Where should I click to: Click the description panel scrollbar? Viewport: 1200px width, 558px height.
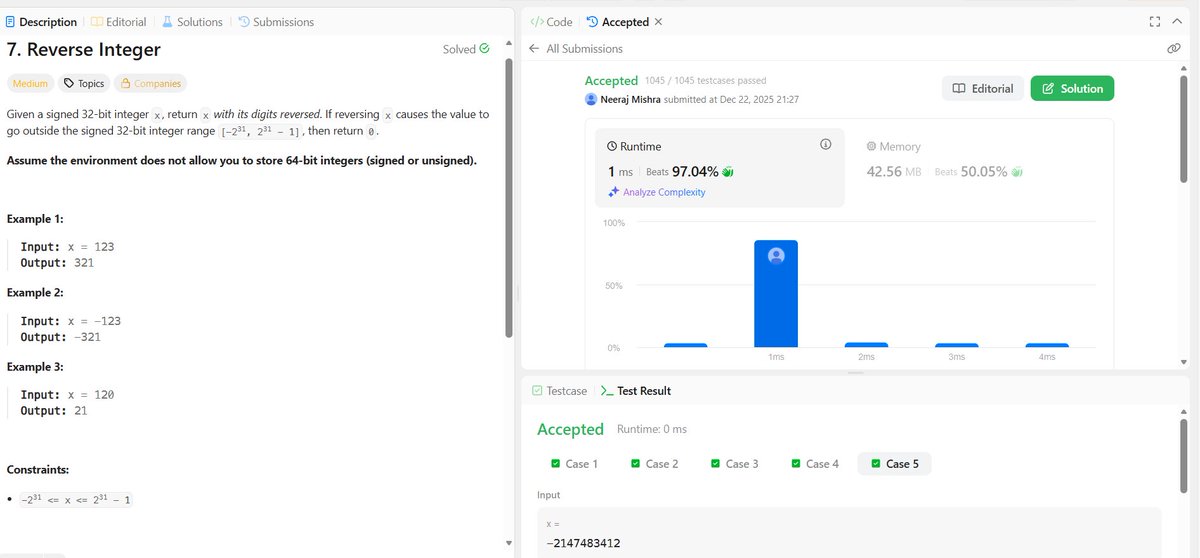point(509,198)
